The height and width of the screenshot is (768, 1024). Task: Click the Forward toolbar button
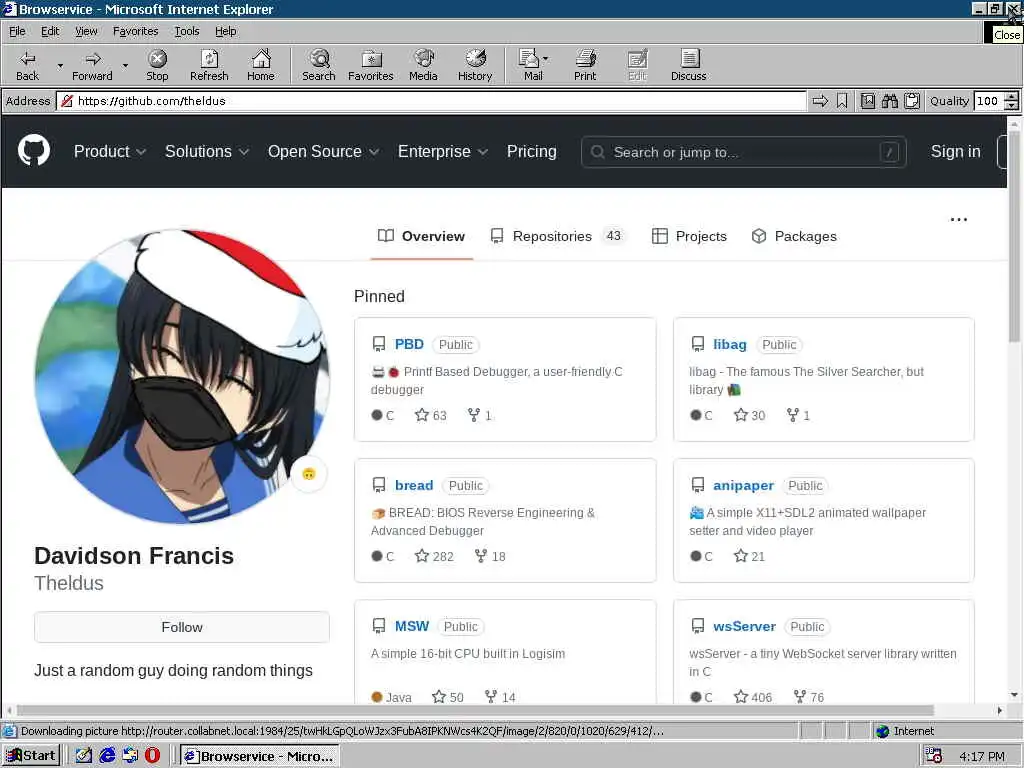(92, 65)
